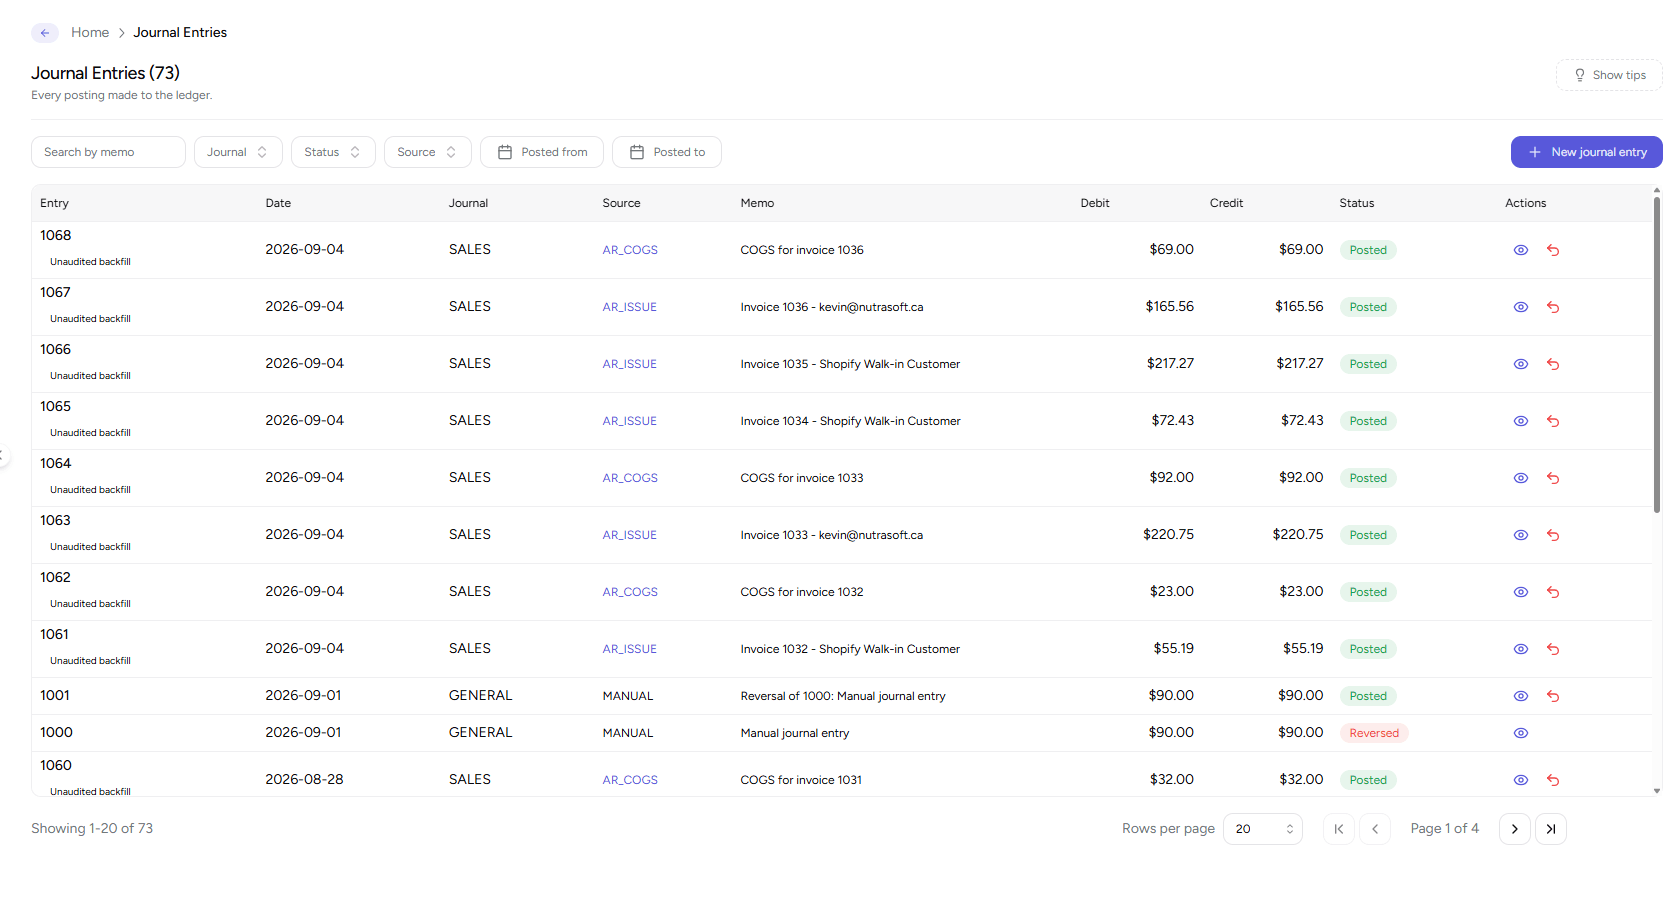The image size is (1675, 907).
Task: View journal entry 1060 details
Action: tap(1520, 780)
